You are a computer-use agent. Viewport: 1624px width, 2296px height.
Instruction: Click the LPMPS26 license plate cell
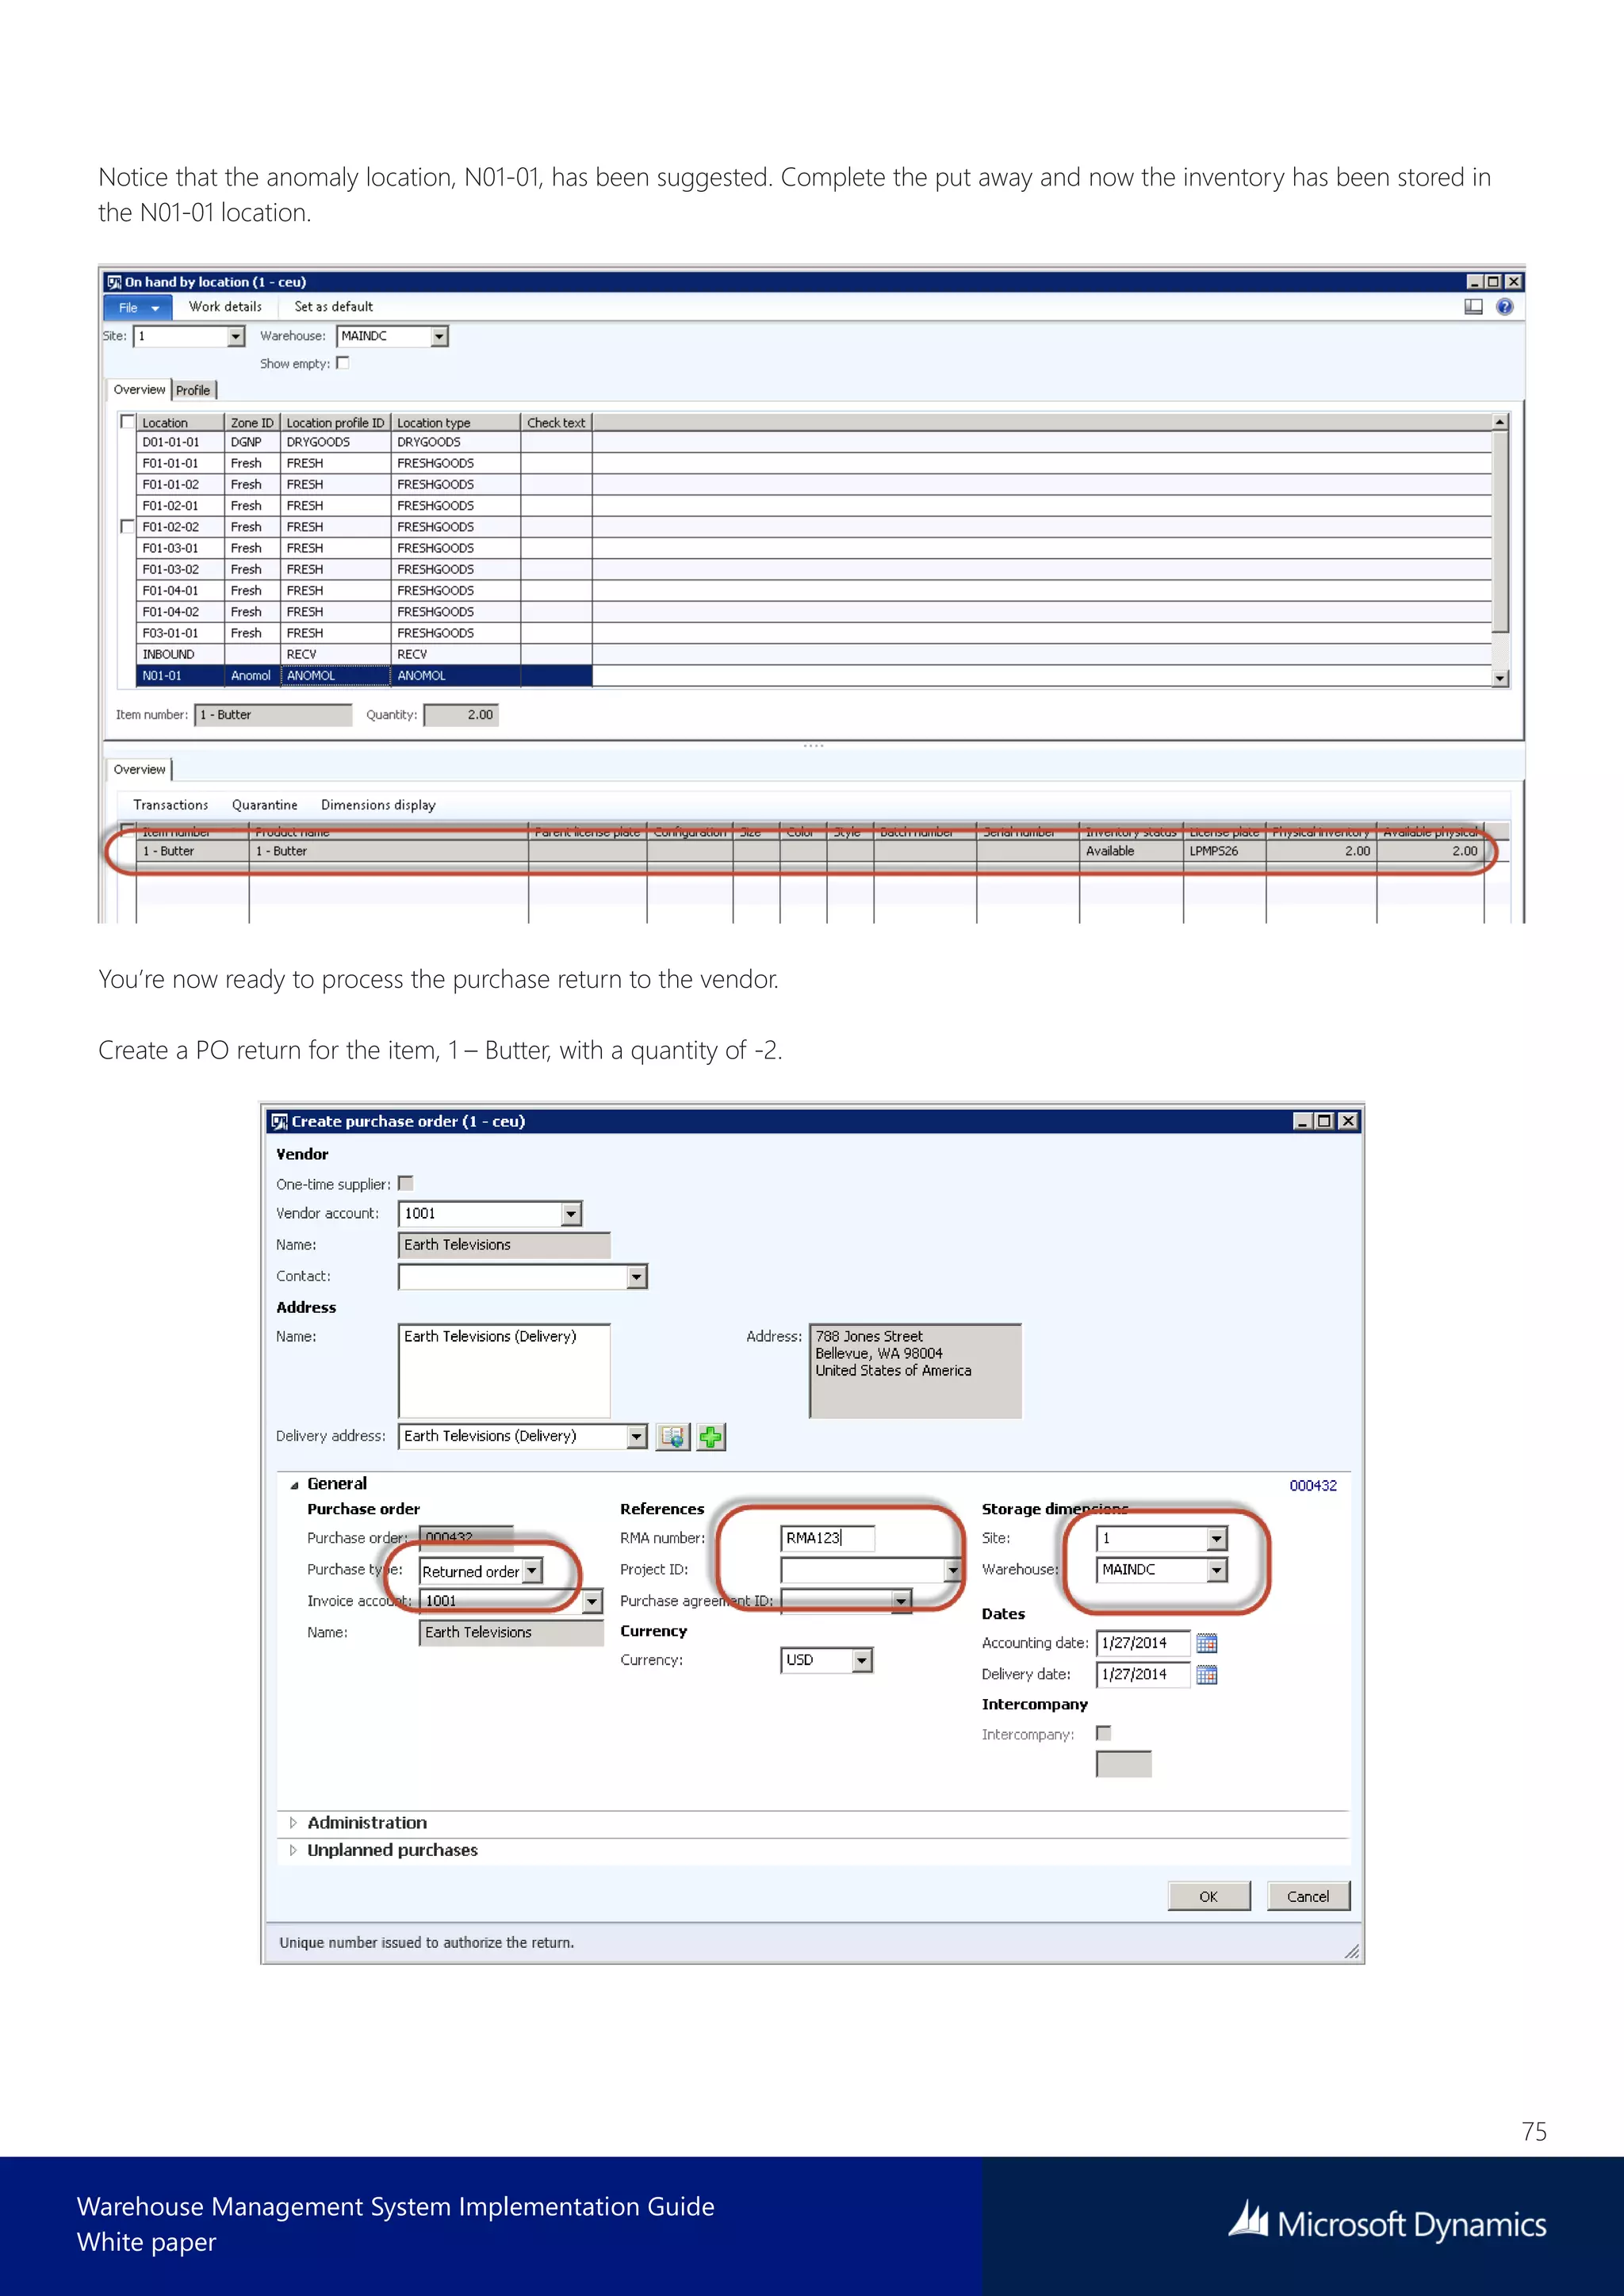(1224, 852)
